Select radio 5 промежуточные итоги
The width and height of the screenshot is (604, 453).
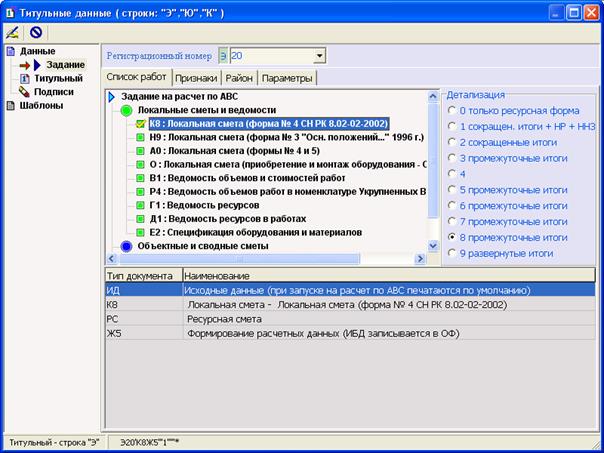(451, 190)
